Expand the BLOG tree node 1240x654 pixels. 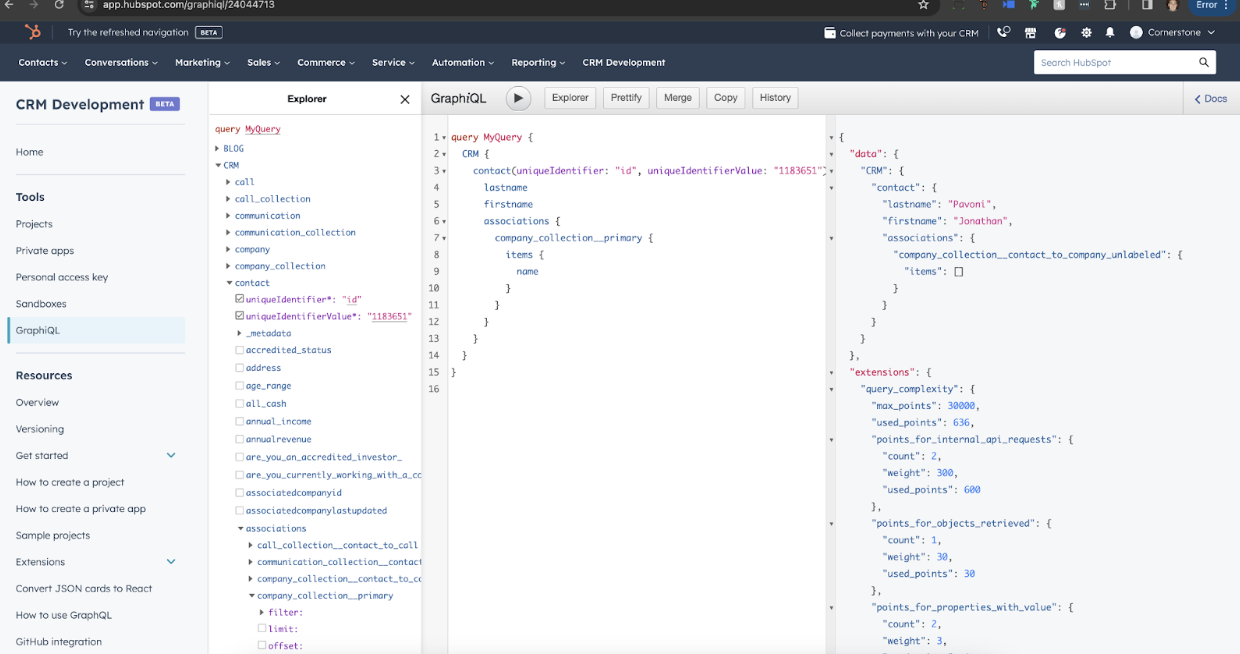pyautogui.click(x=217, y=148)
